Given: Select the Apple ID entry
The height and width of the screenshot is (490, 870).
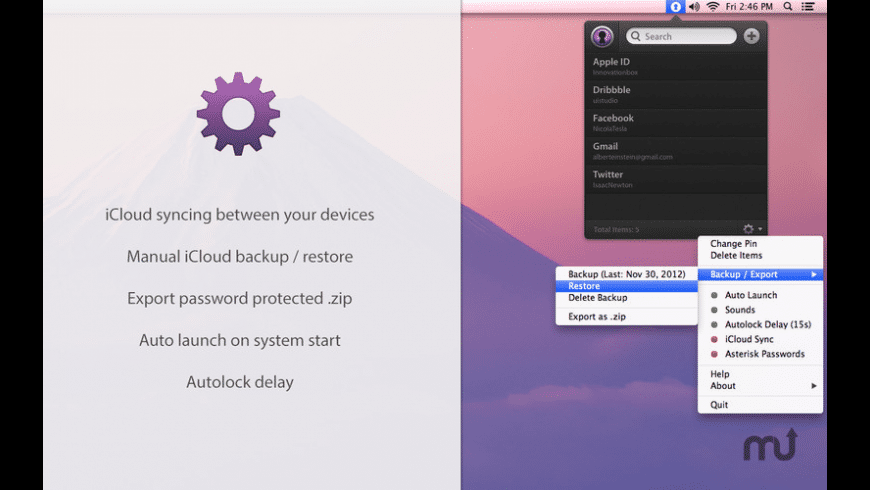Looking at the screenshot, I should (676, 66).
